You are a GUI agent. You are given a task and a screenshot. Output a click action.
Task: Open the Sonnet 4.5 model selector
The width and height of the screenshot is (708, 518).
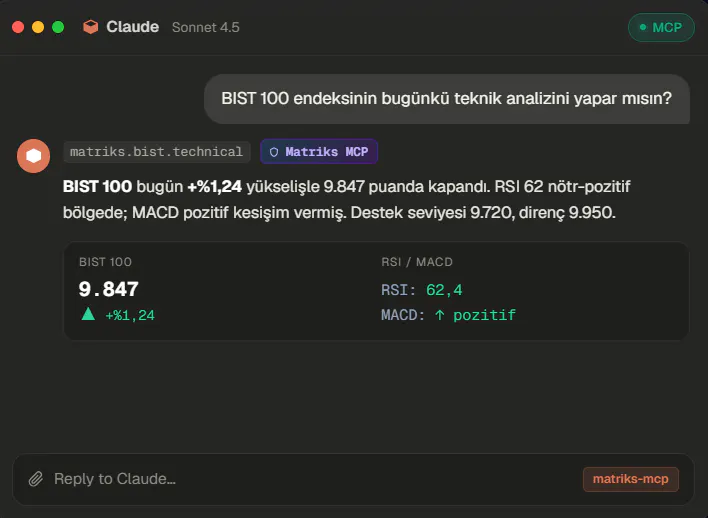click(x=205, y=28)
